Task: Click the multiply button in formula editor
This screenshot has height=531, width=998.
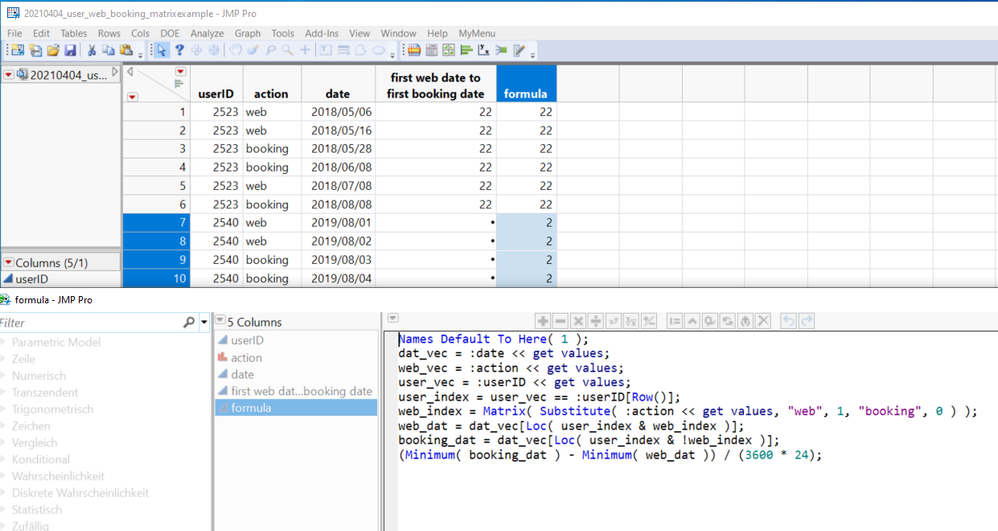Action: 578,321
